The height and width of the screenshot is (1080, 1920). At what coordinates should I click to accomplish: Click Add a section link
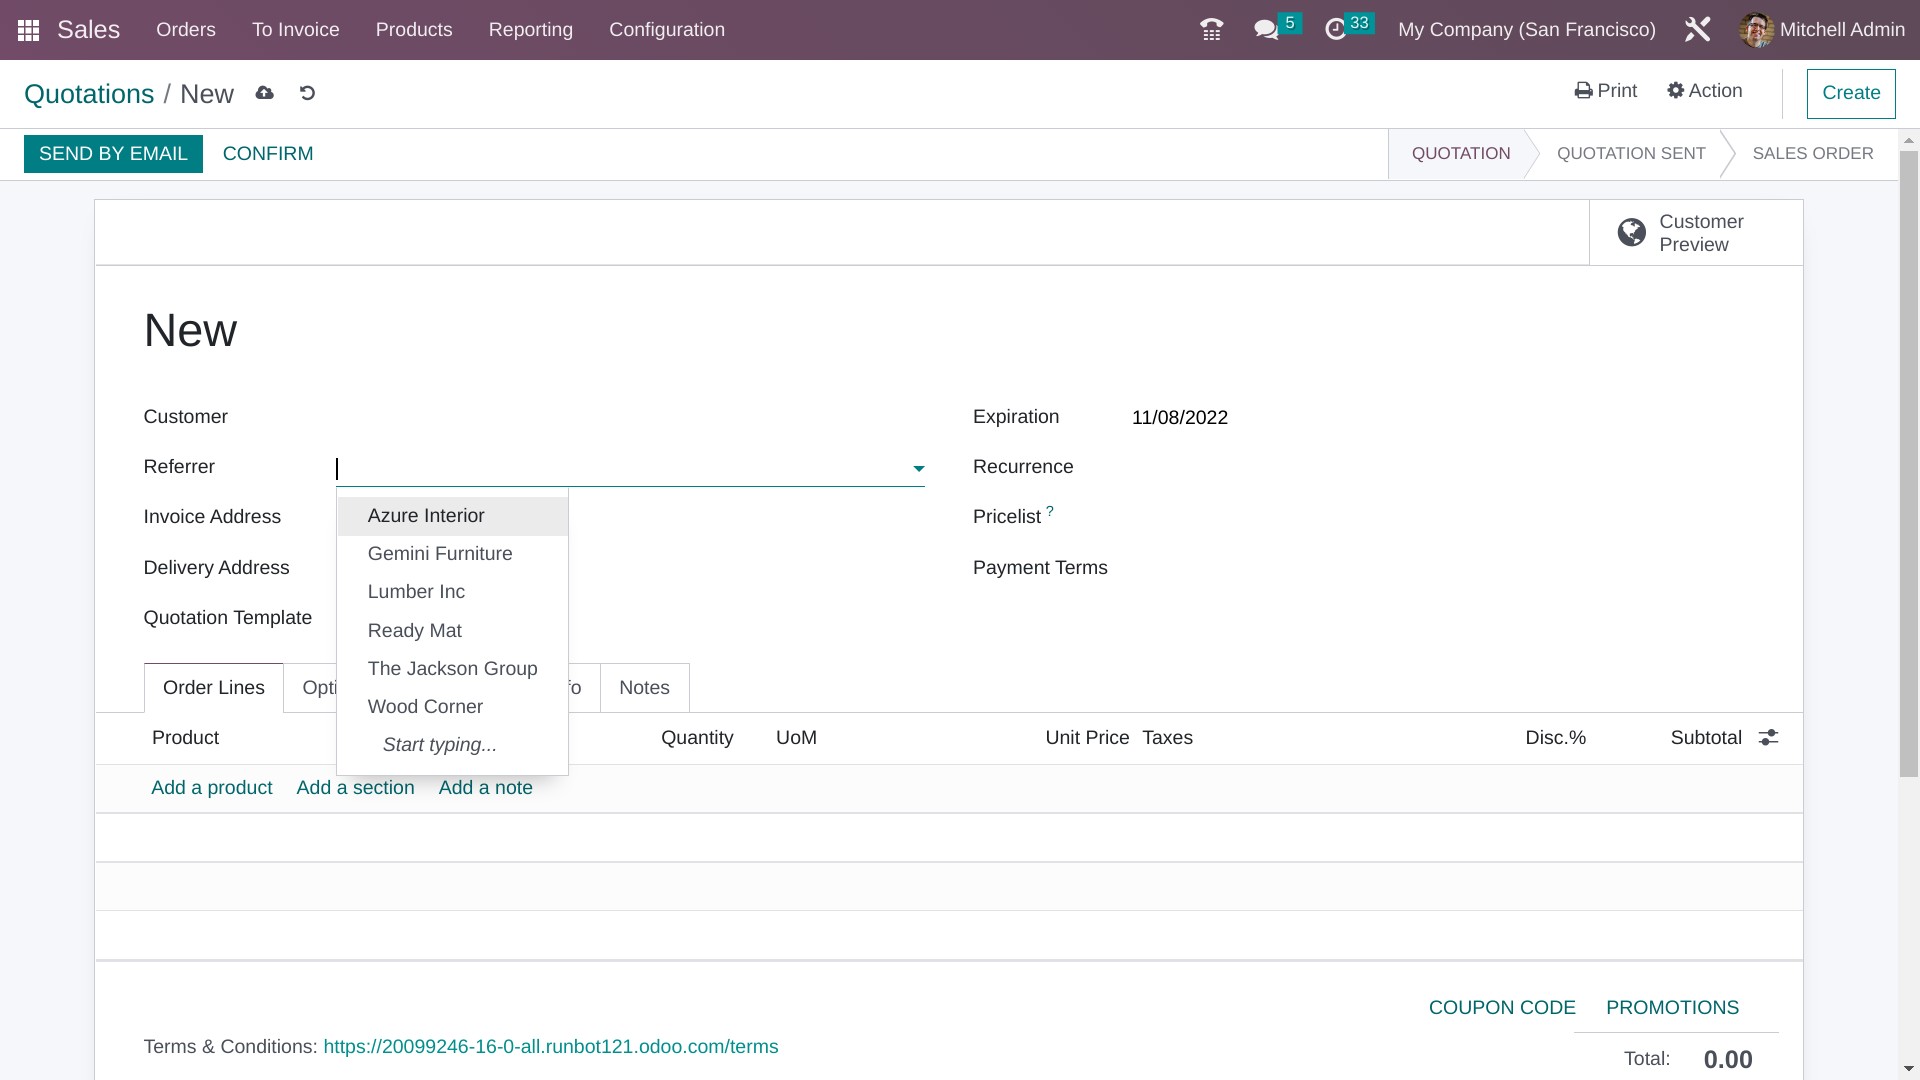355,788
